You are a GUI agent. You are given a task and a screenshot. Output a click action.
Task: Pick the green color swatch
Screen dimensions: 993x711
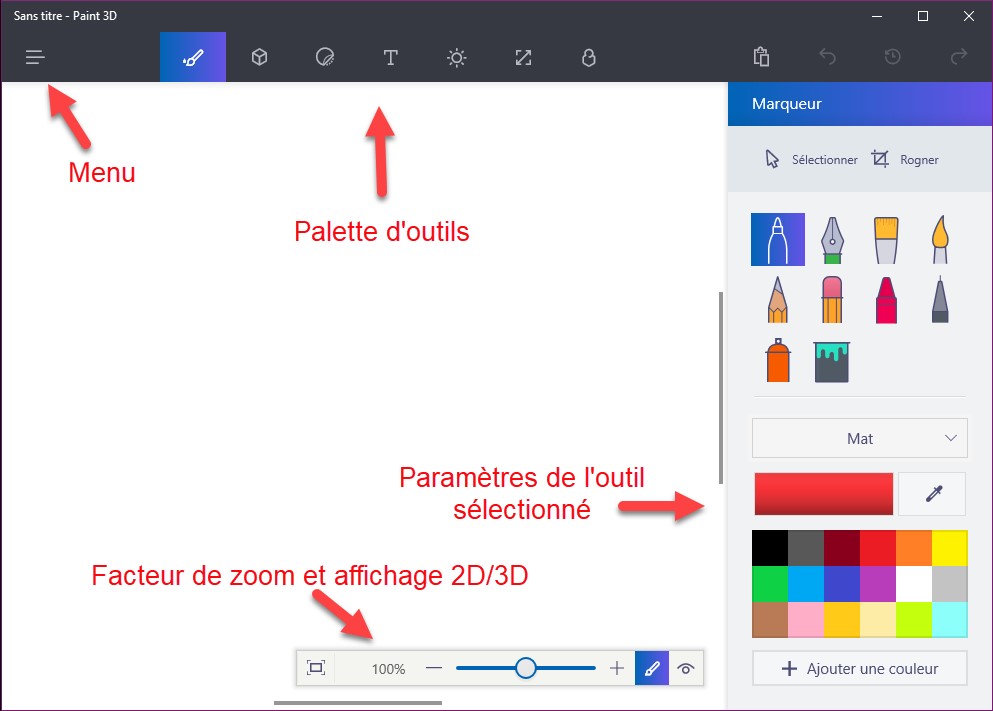(x=769, y=584)
